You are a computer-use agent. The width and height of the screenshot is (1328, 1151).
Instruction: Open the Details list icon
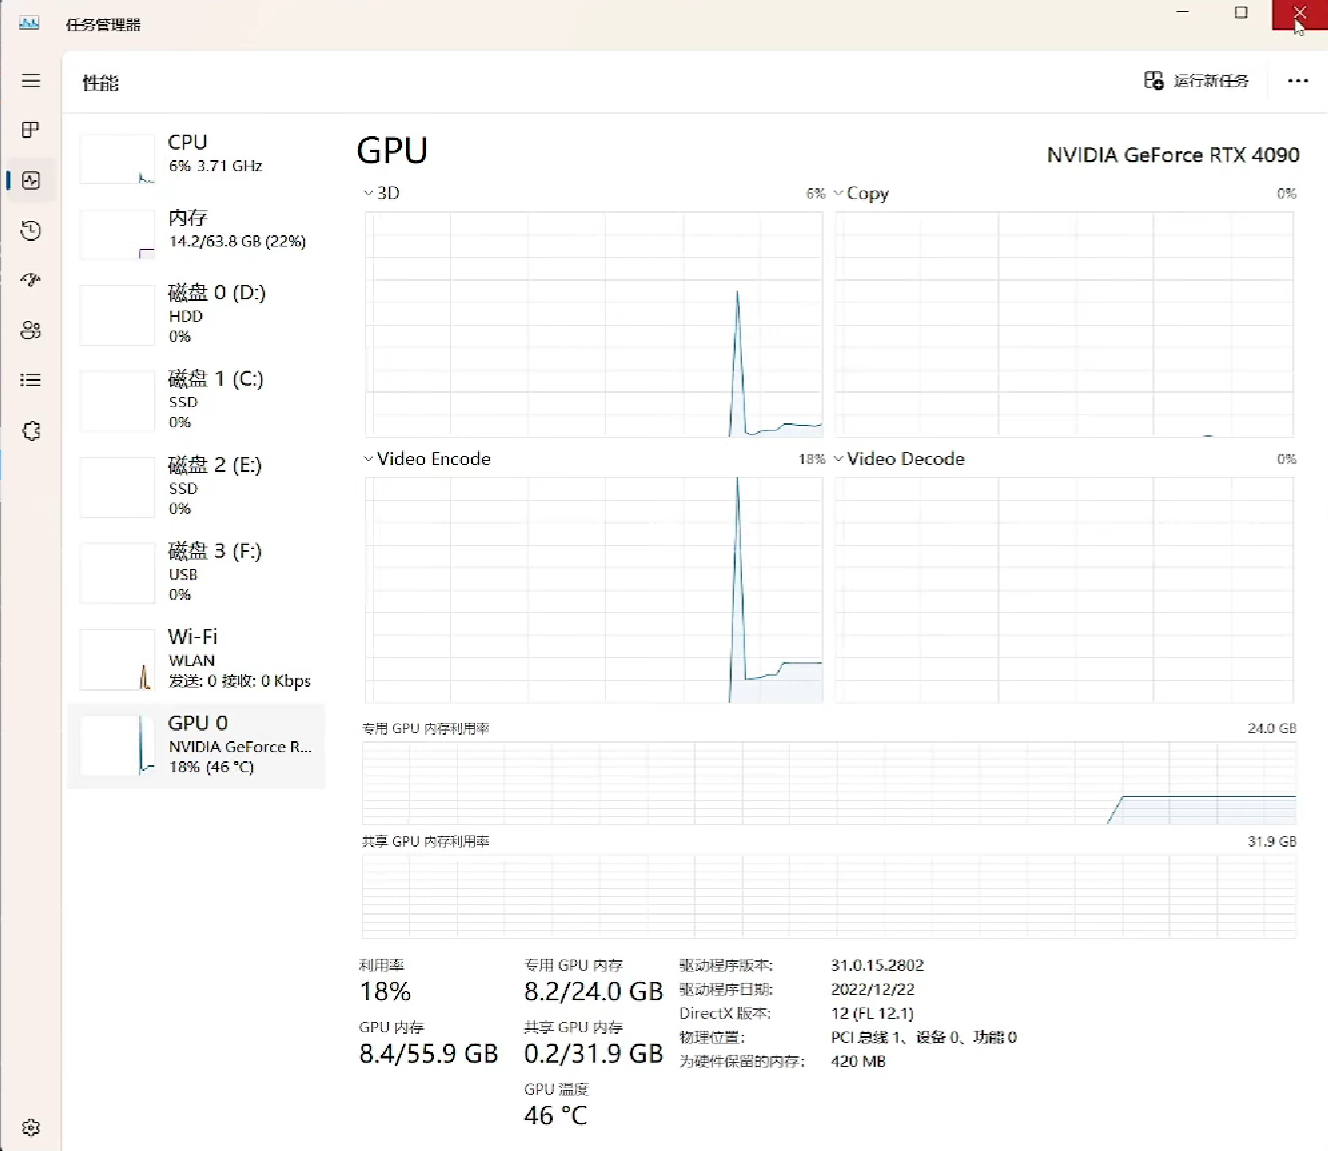31,380
